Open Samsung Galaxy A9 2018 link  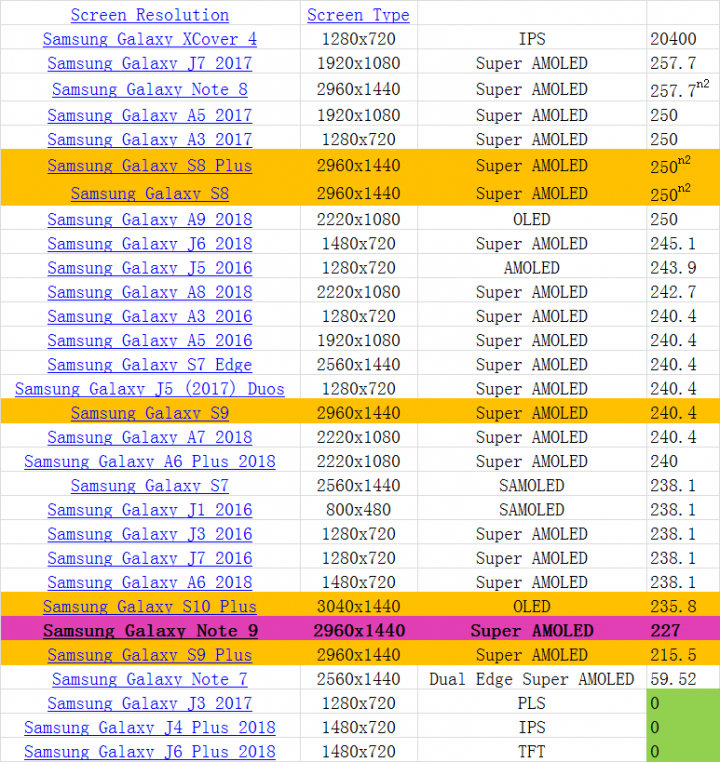tap(150, 220)
